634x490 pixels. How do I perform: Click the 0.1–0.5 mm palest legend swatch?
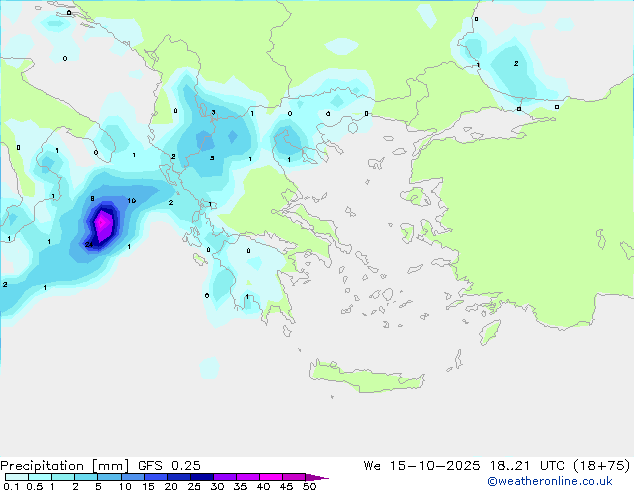click(x=17, y=477)
